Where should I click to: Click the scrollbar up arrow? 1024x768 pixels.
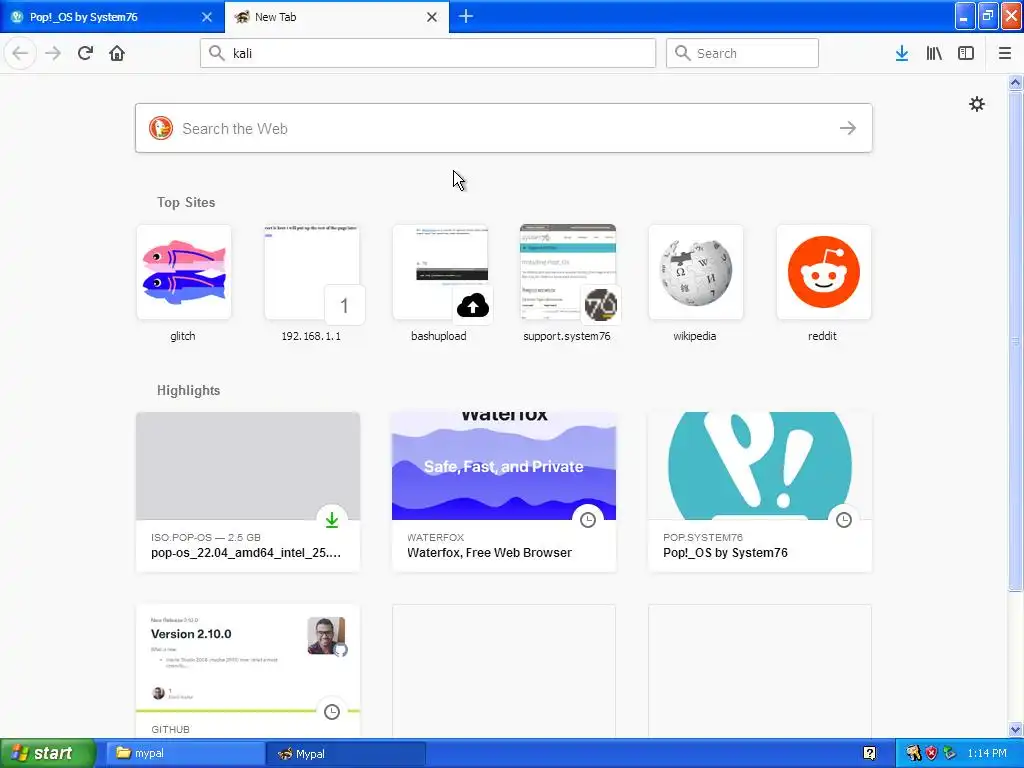pos(1016,82)
